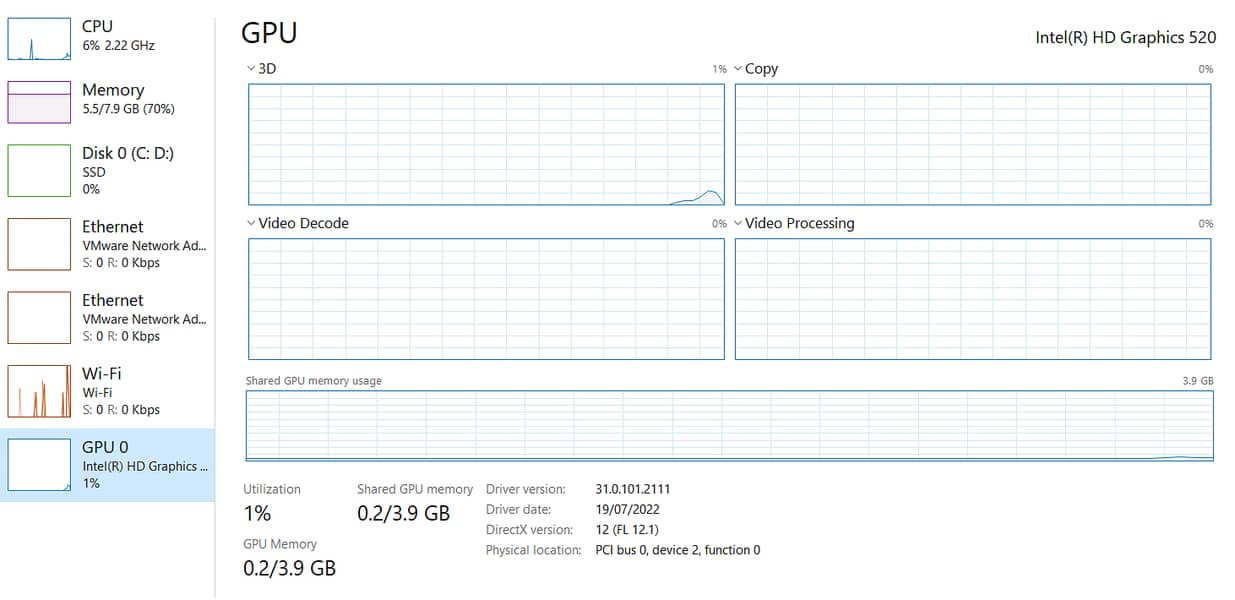Click the Video Processing graph area
This screenshot has width=1235, height=600.
972,299
